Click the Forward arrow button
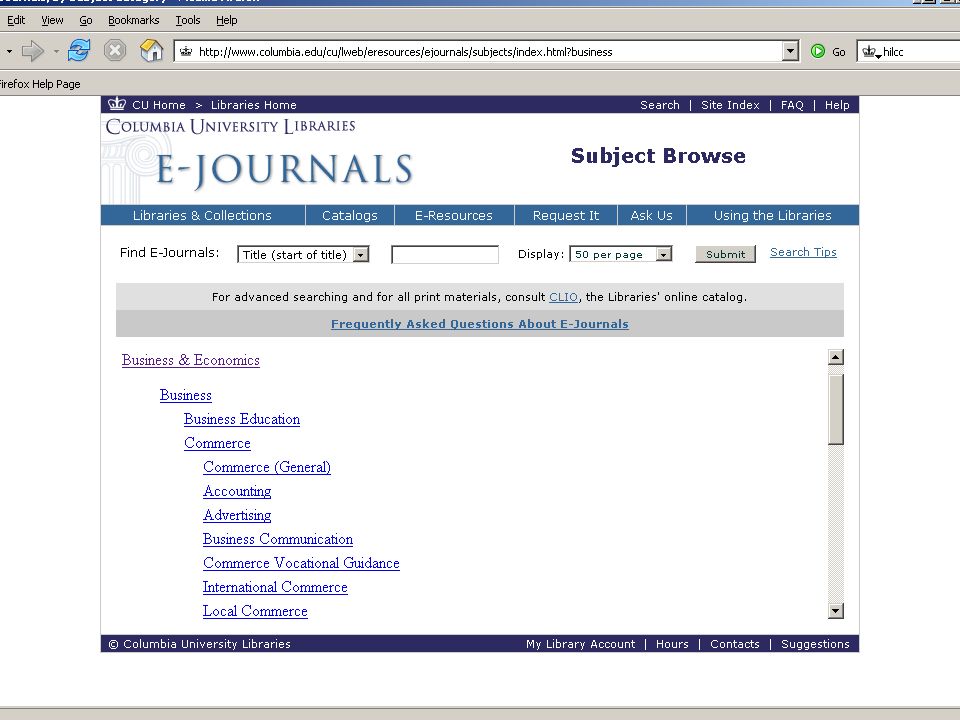Image resolution: width=960 pixels, height=720 pixels. 32,51
